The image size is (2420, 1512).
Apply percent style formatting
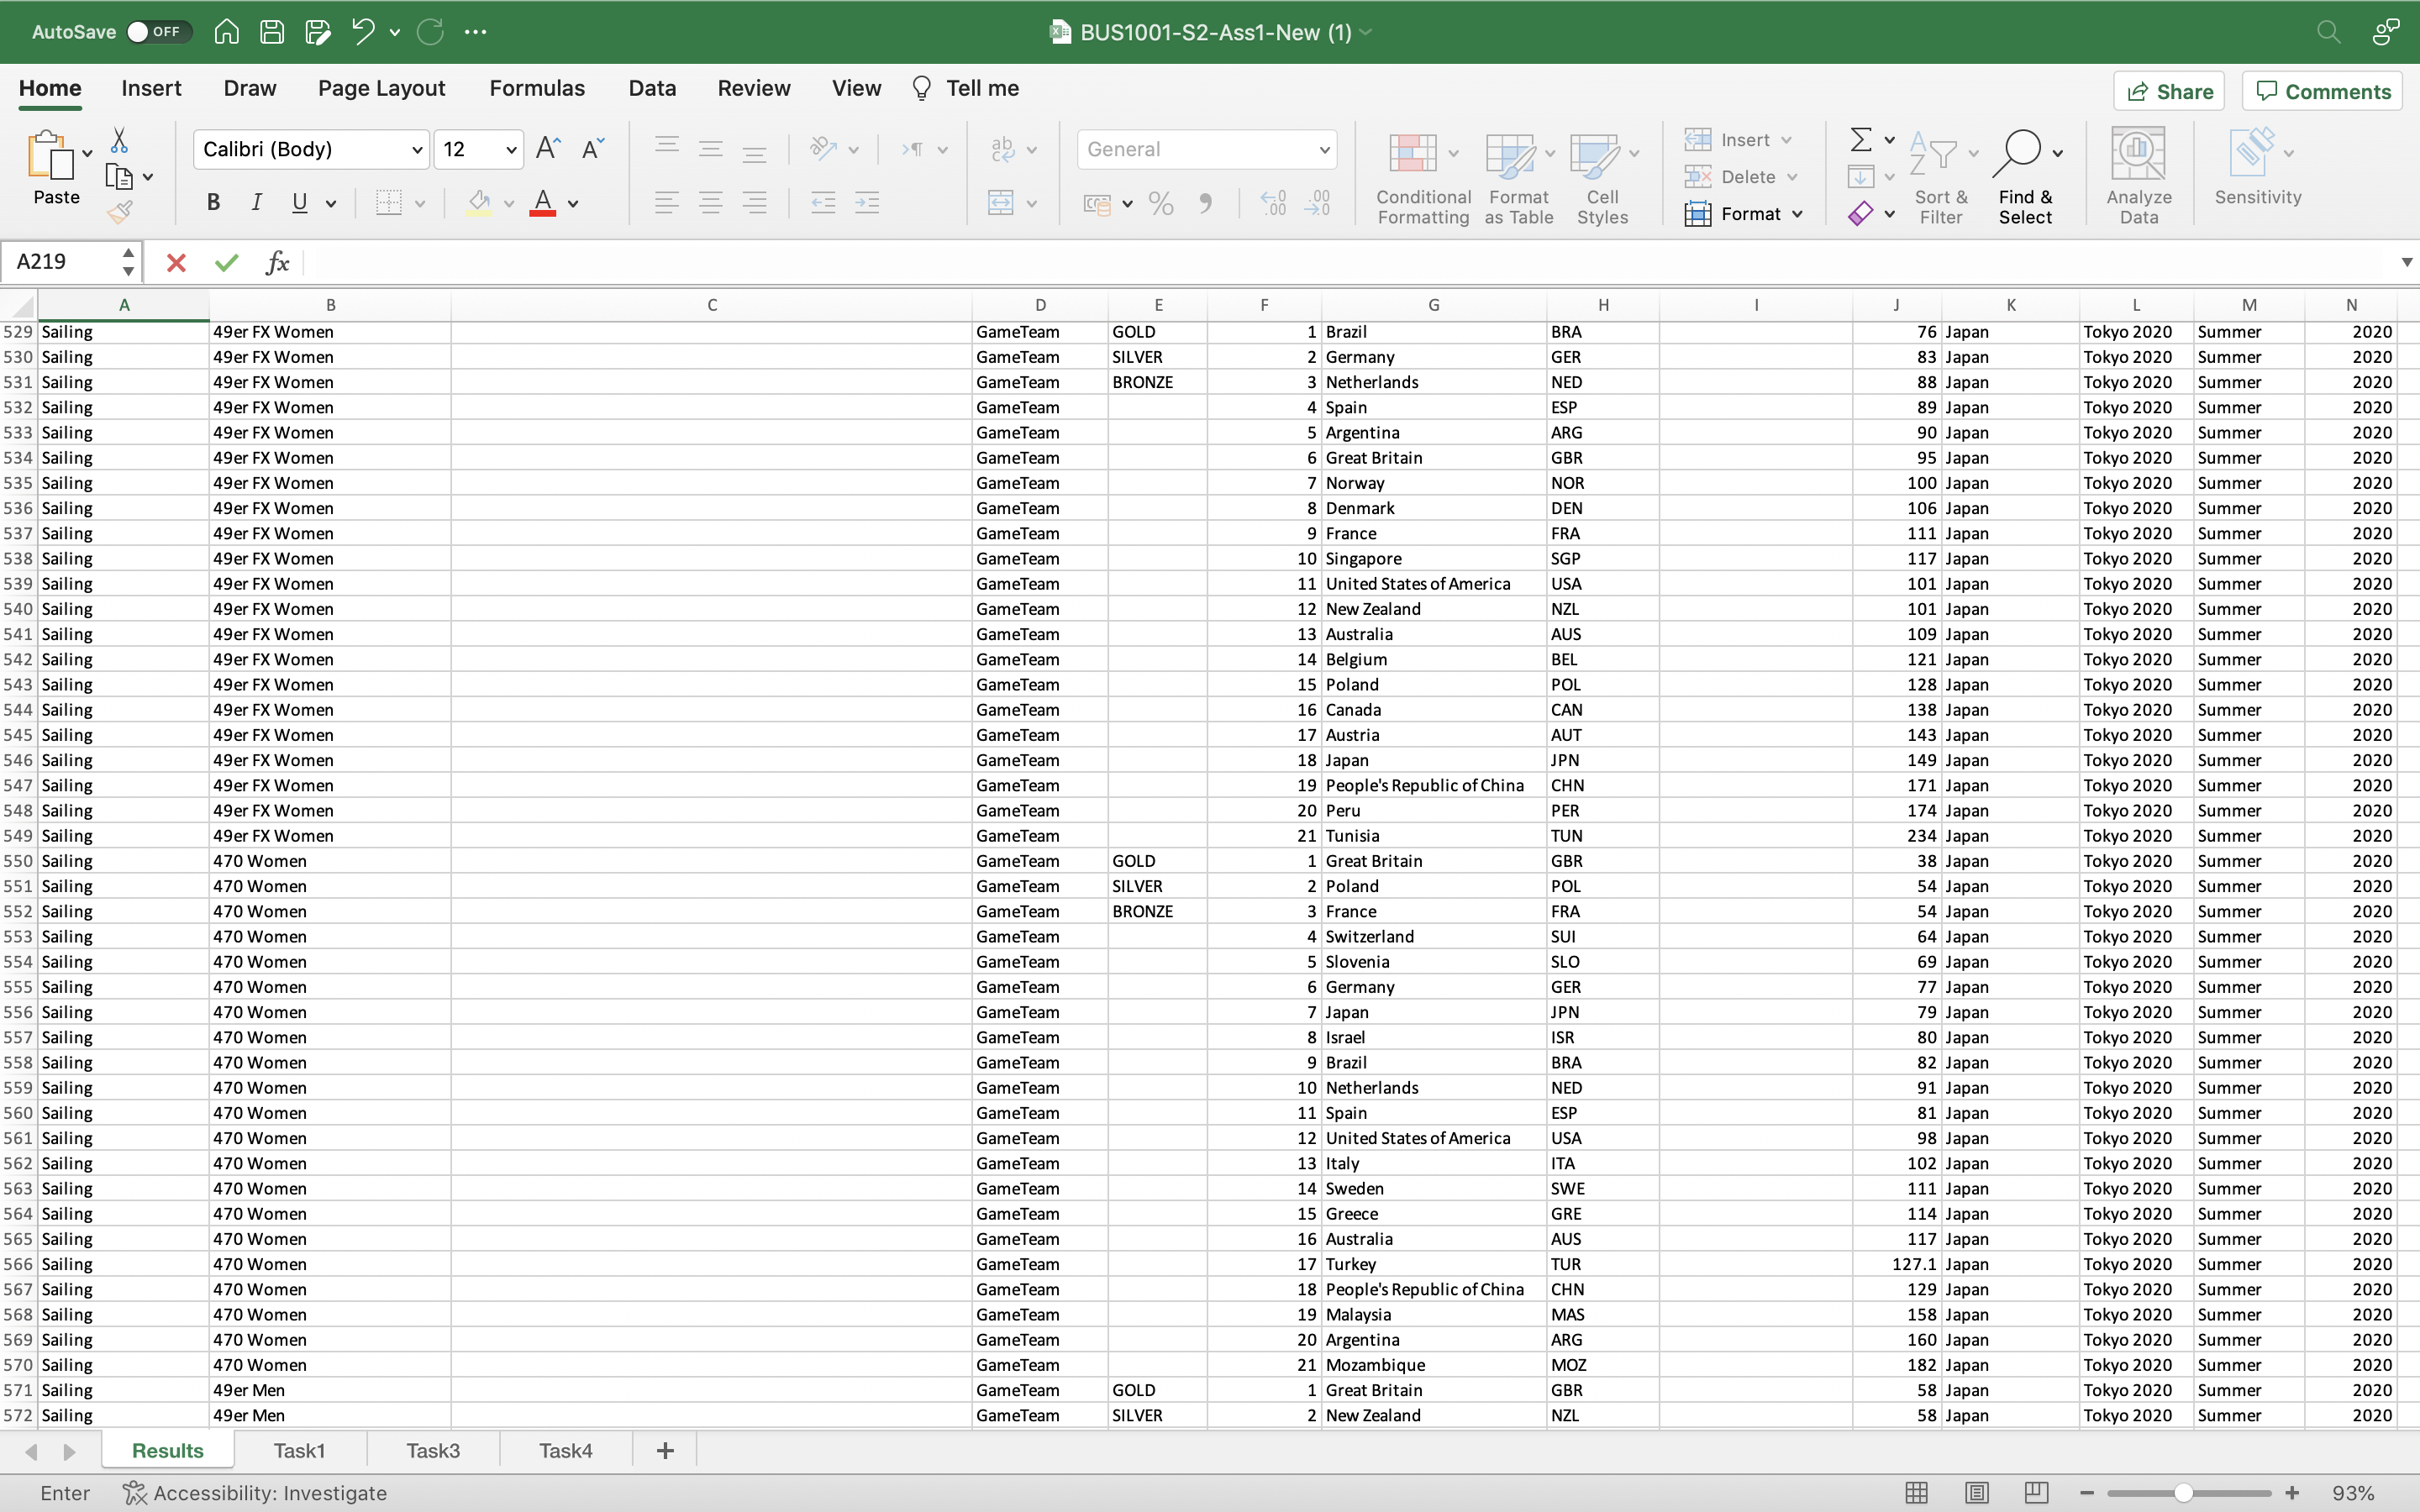pyautogui.click(x=1159, y=202)
